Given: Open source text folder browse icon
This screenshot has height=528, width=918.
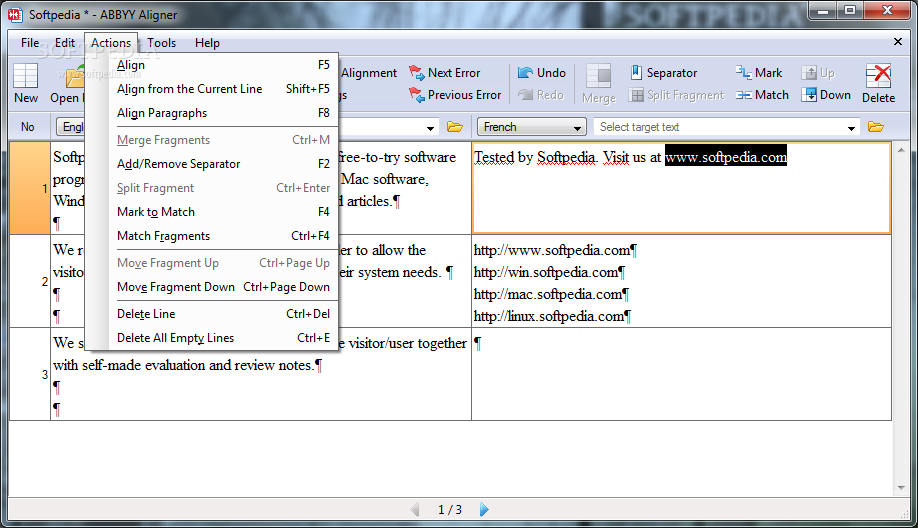Looking at the screenshot, I should (x=455, y=127).
